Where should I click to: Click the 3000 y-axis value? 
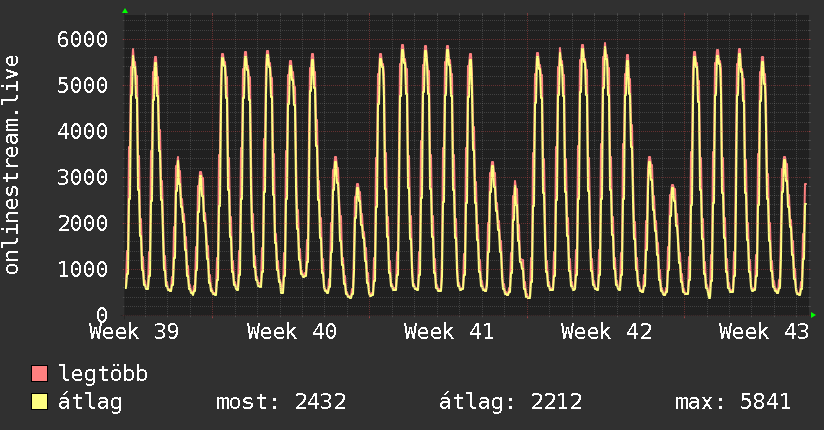83,177
